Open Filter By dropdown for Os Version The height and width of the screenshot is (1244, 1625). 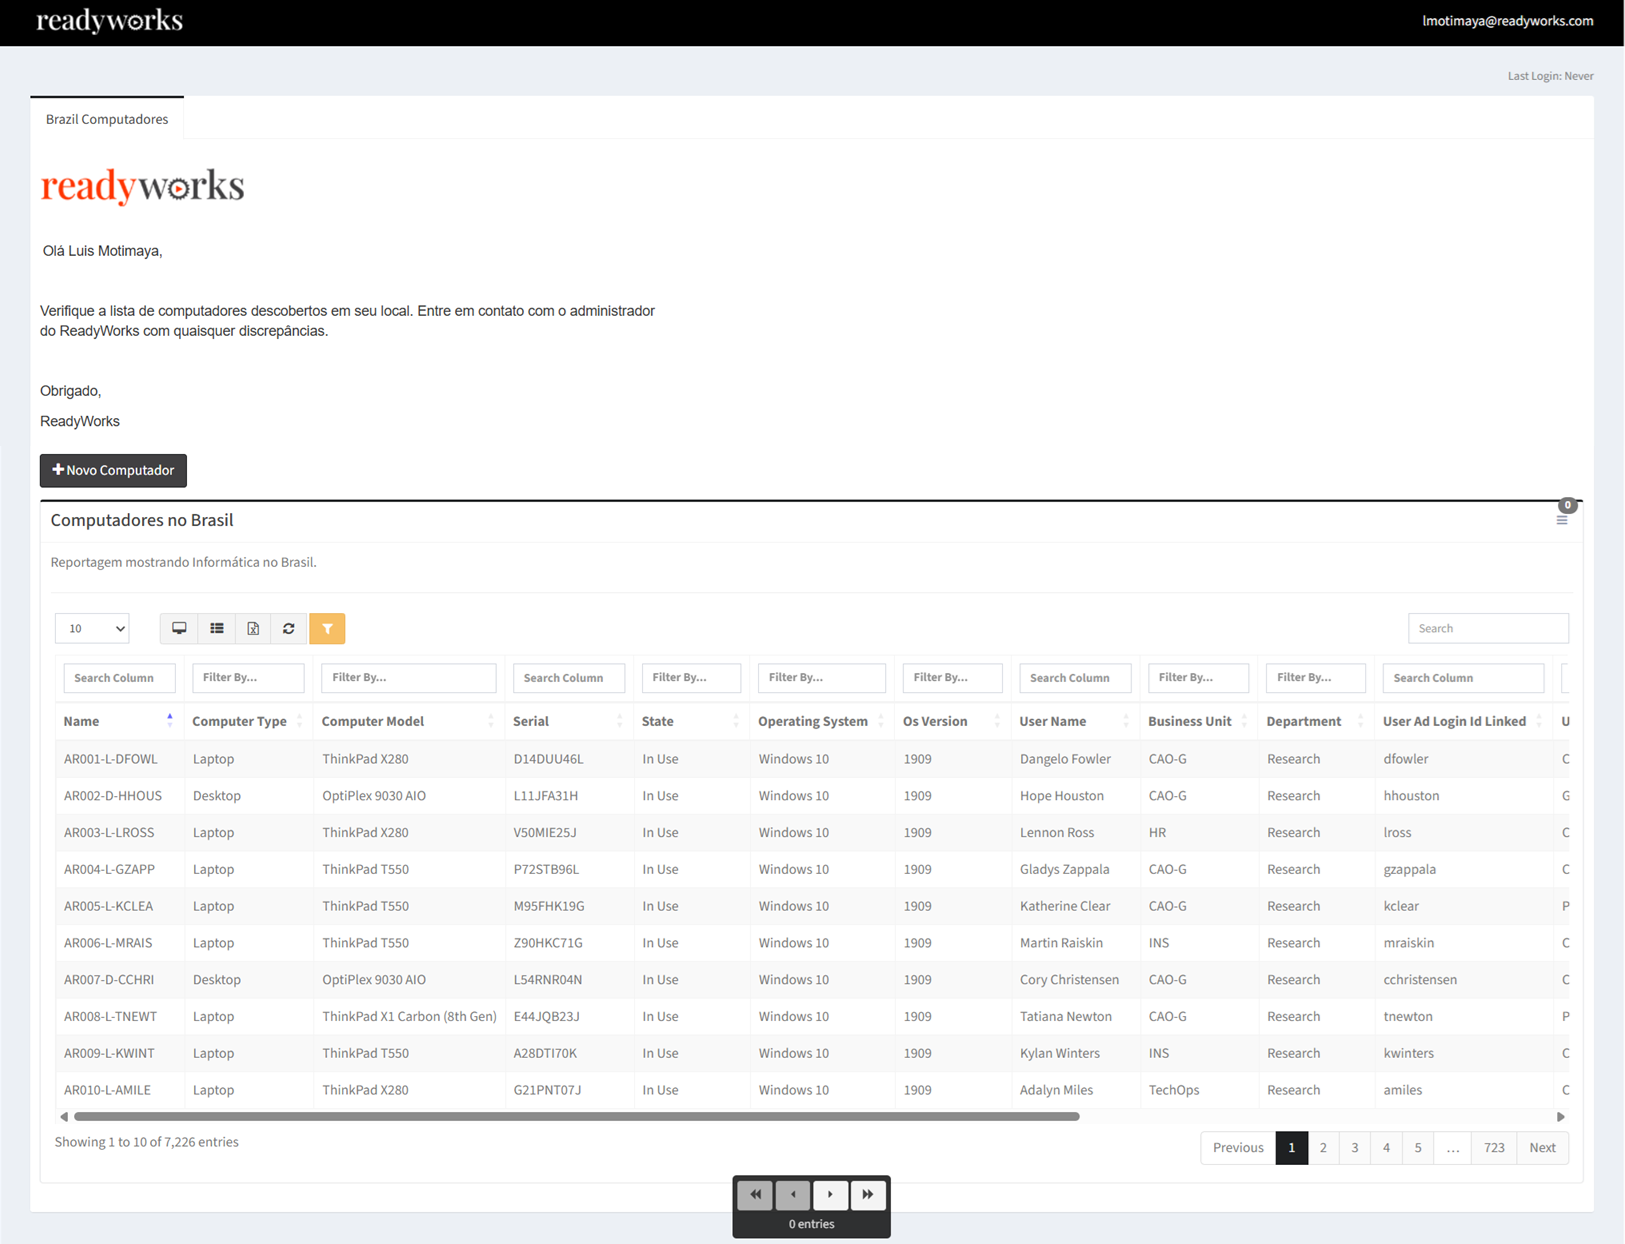pyautogui.click(x=952, y=678)
